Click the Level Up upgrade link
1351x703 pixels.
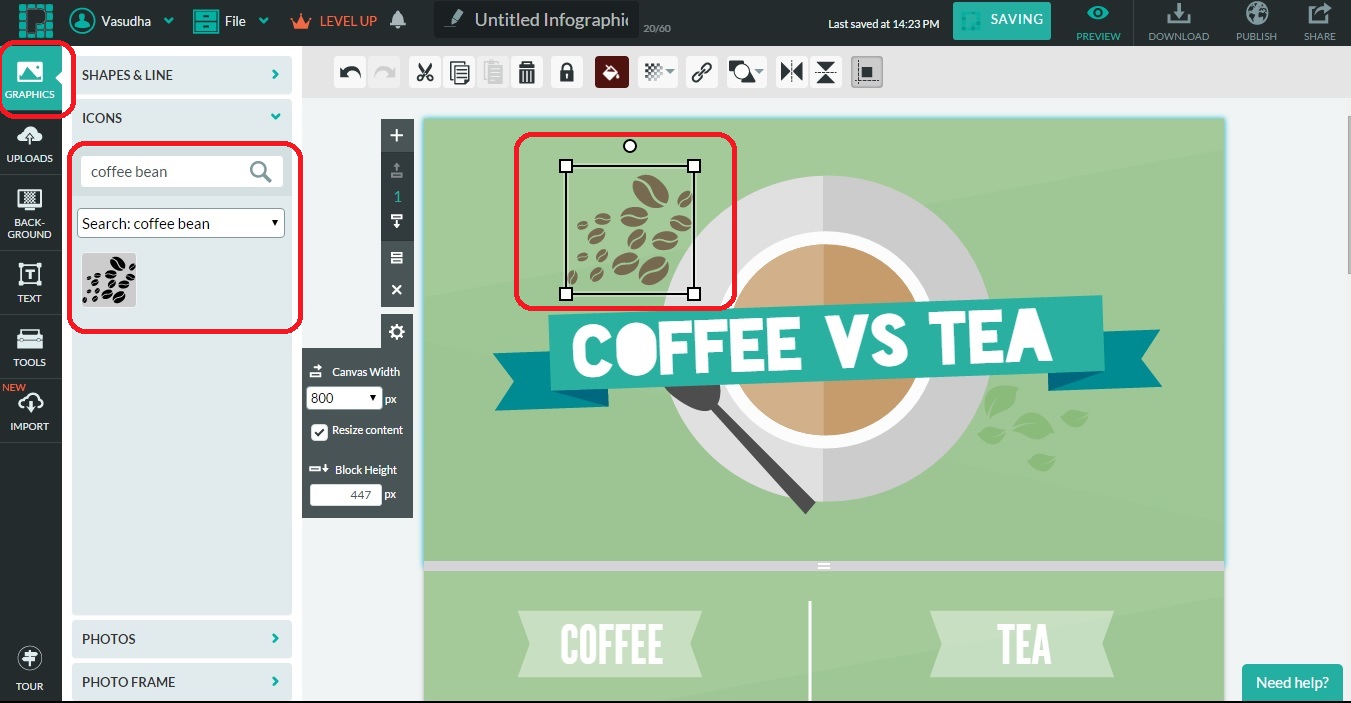(x=333, y=20)
